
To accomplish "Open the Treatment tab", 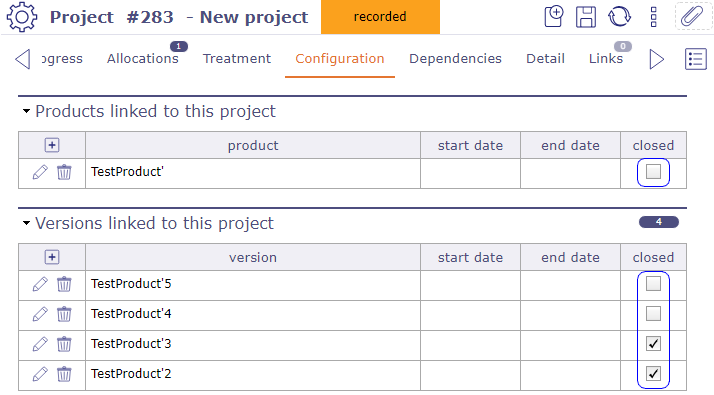I will (x=237, y=59).
